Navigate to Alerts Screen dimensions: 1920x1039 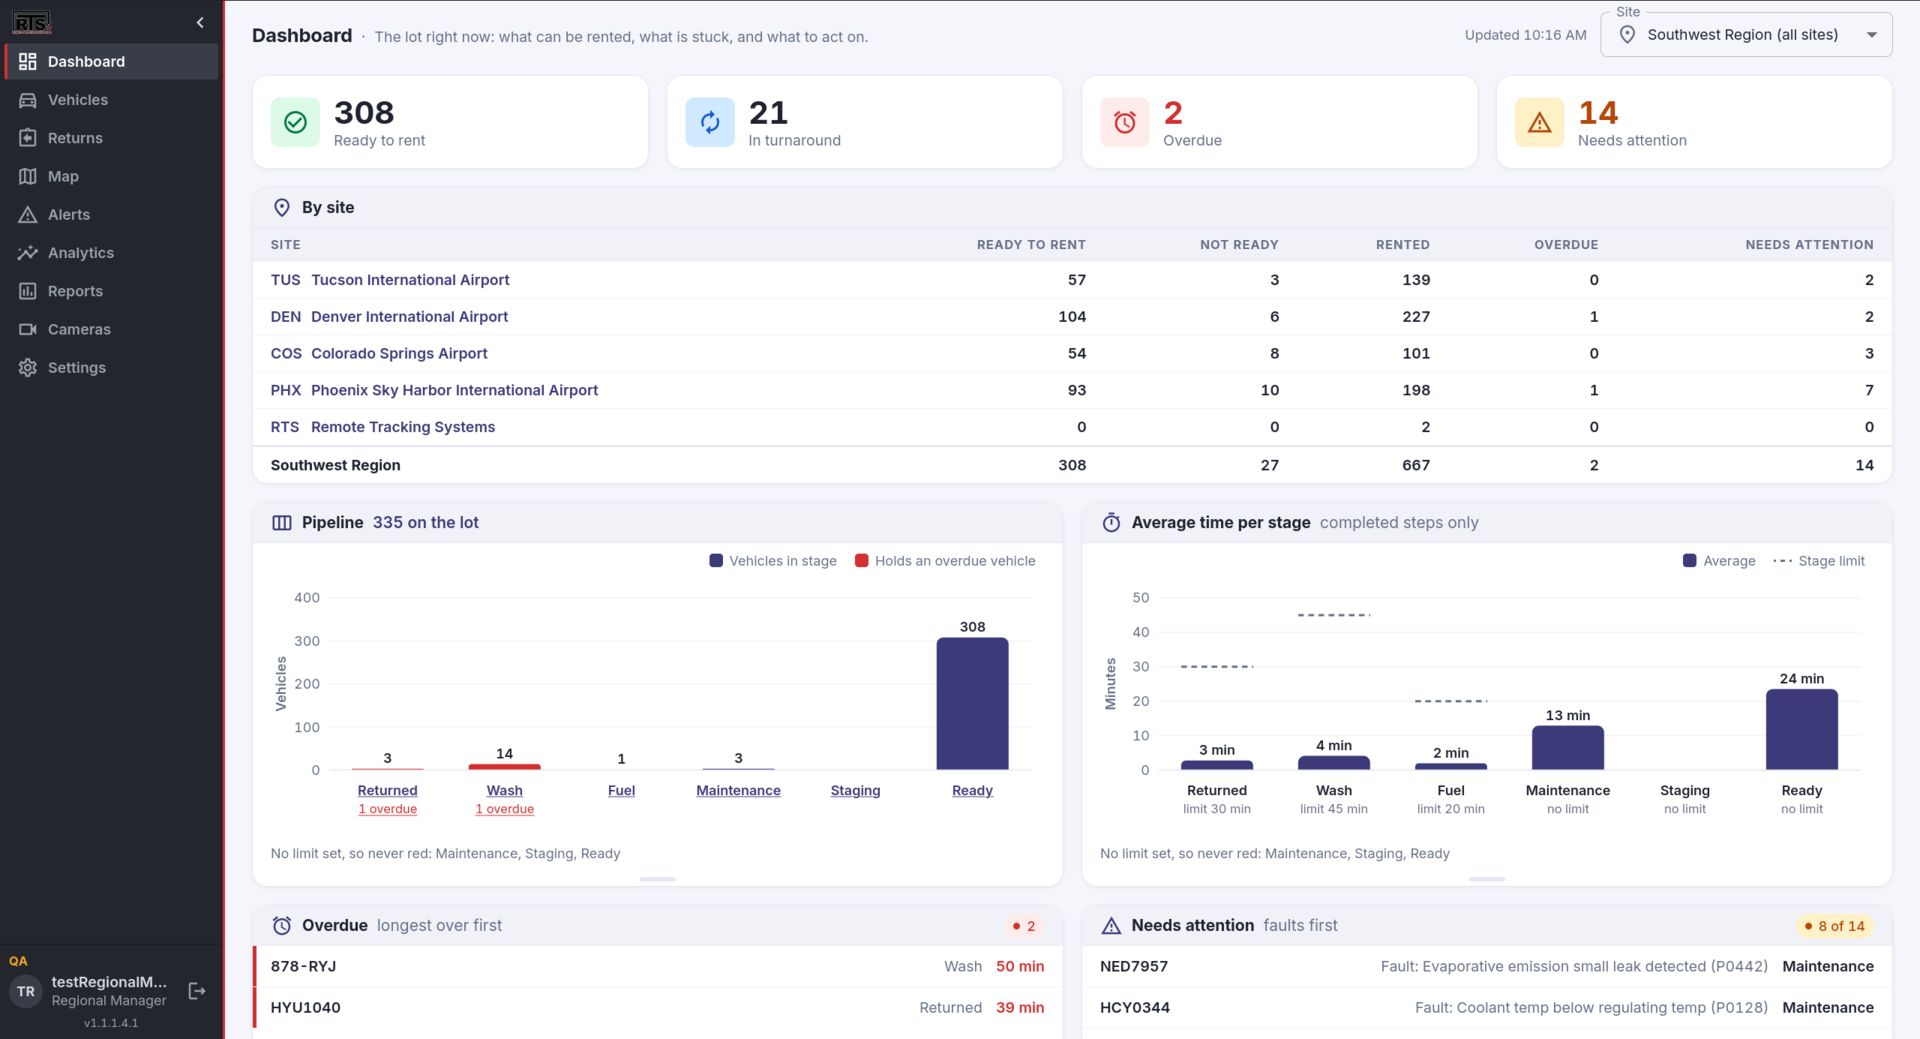click(111, 214)
